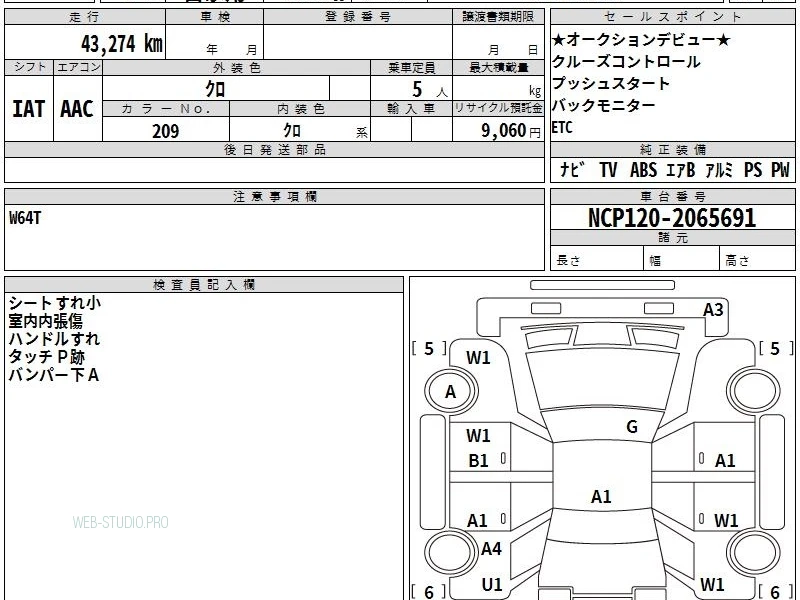Viewport: 800px width, 600px height.
Task: Click the 検査員記入欄 header bar
Action: (x=204, y=285)
